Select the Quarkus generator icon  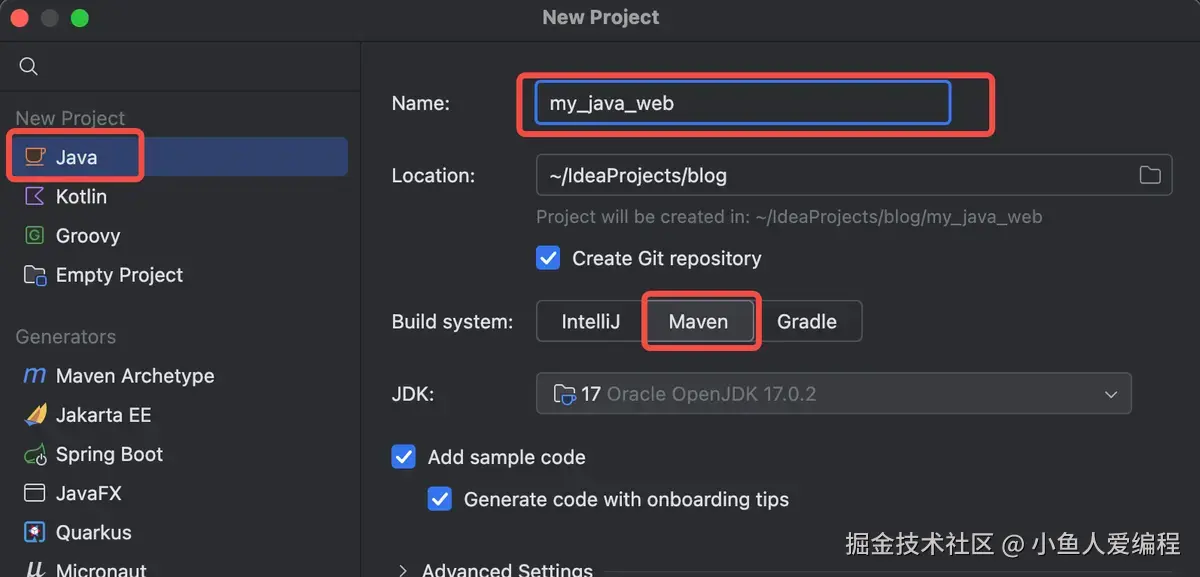coord(35,532)
